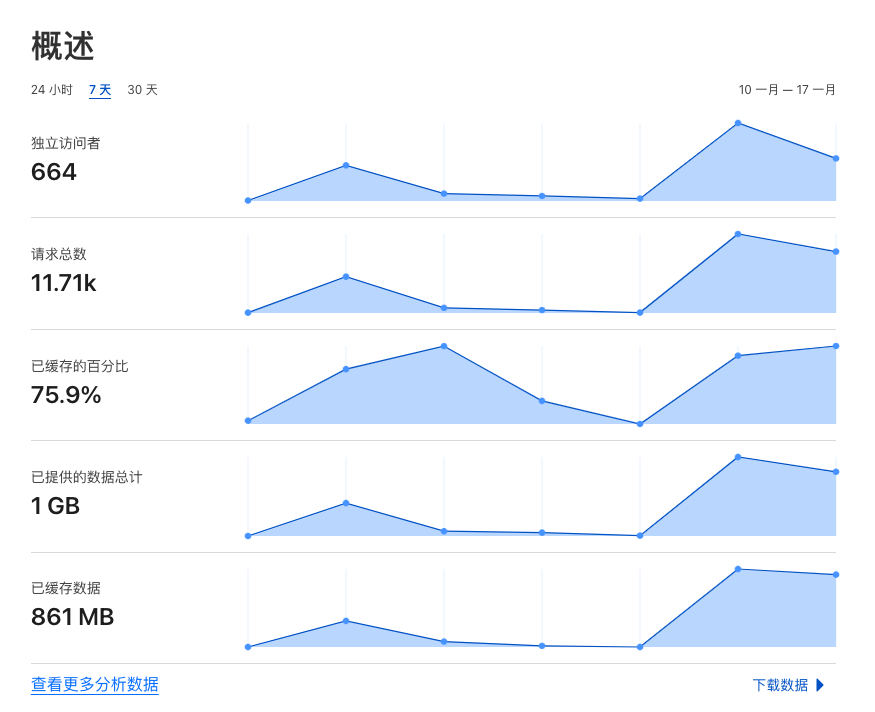Click the 10 一月 — 17 一月 date range label
The width and height of the screenshot is (875, 712).
tap(787, 90)
